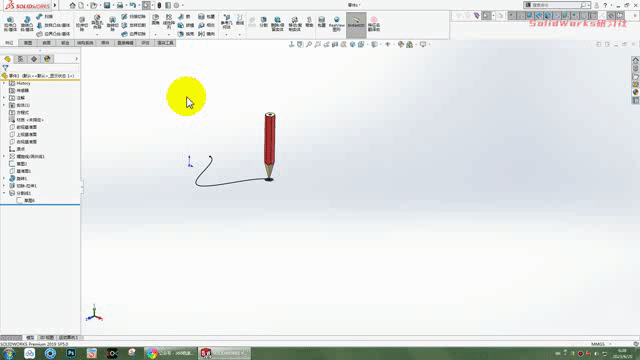Click the Curves tool in the ribbon
Image resolution: width=640 pixels, height=360 pixels.
(x=240, y=20)
